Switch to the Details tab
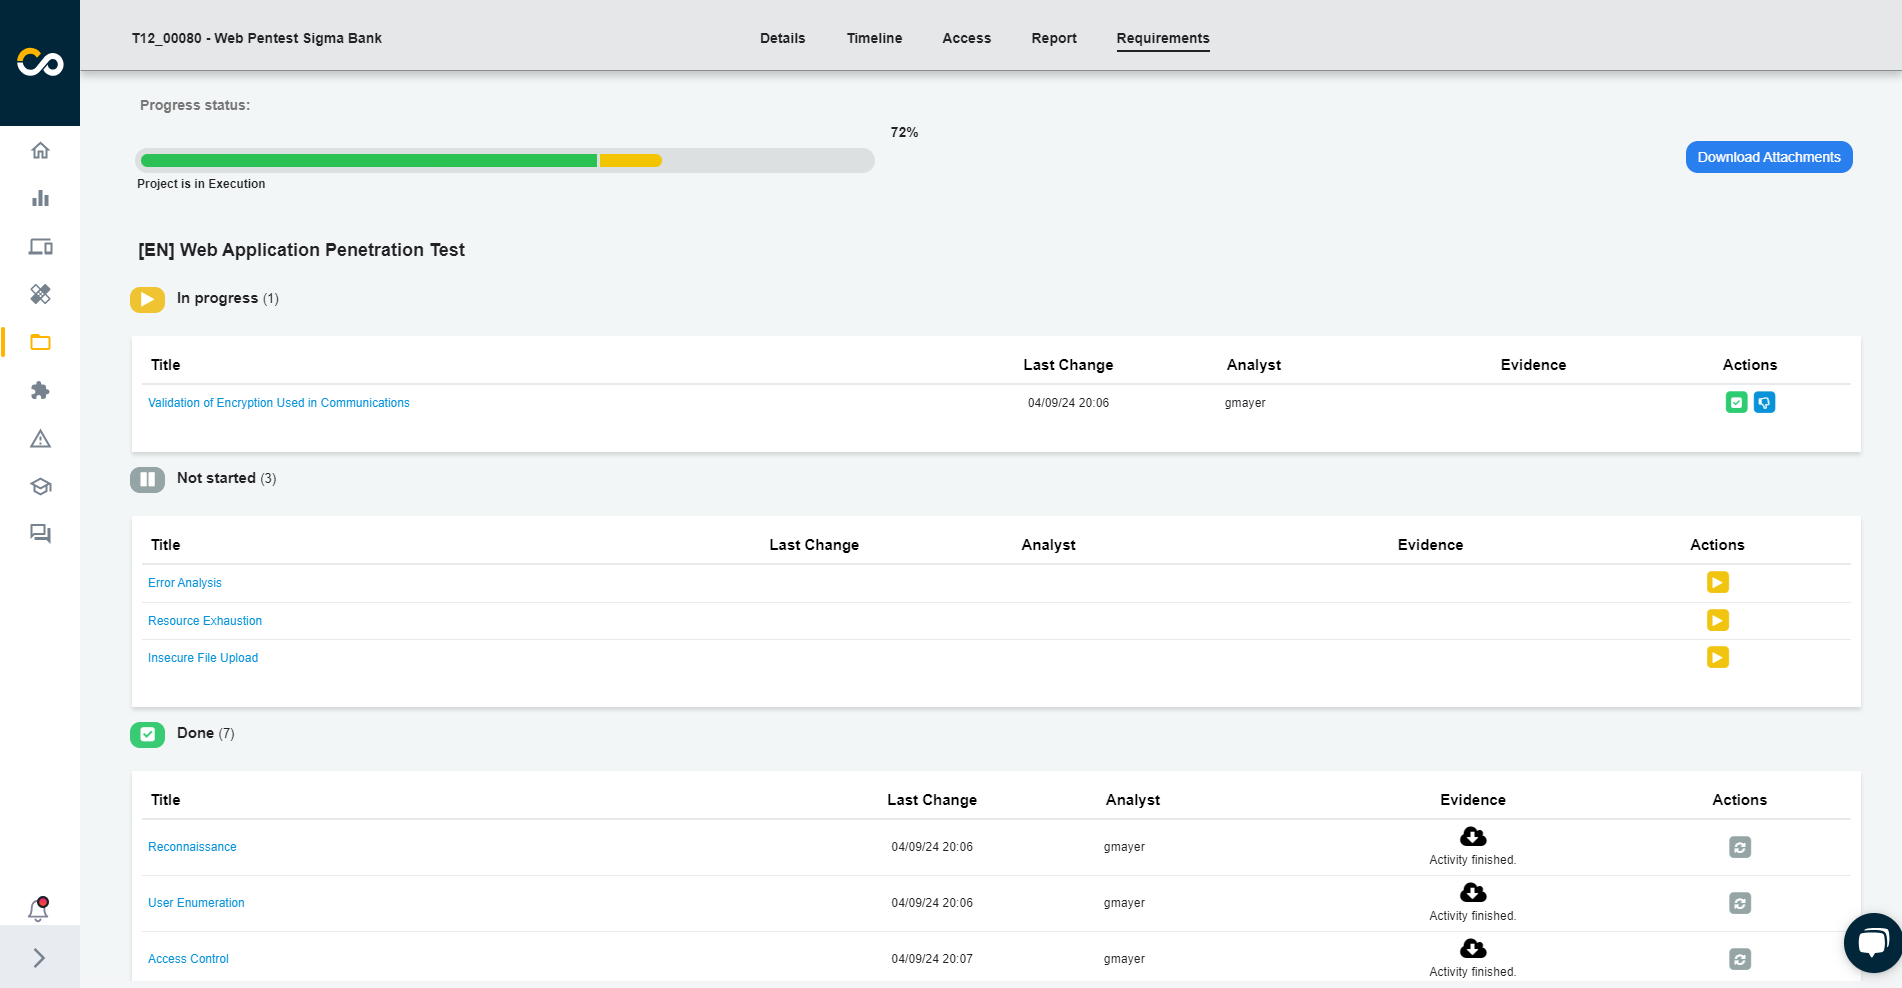 tap(782, 38)
